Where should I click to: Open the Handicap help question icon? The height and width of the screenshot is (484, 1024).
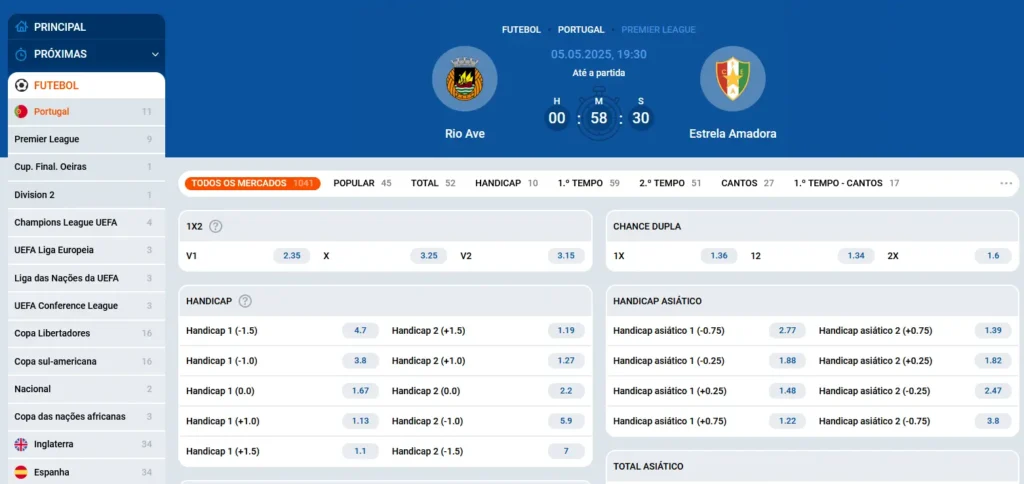coord(245,301)
